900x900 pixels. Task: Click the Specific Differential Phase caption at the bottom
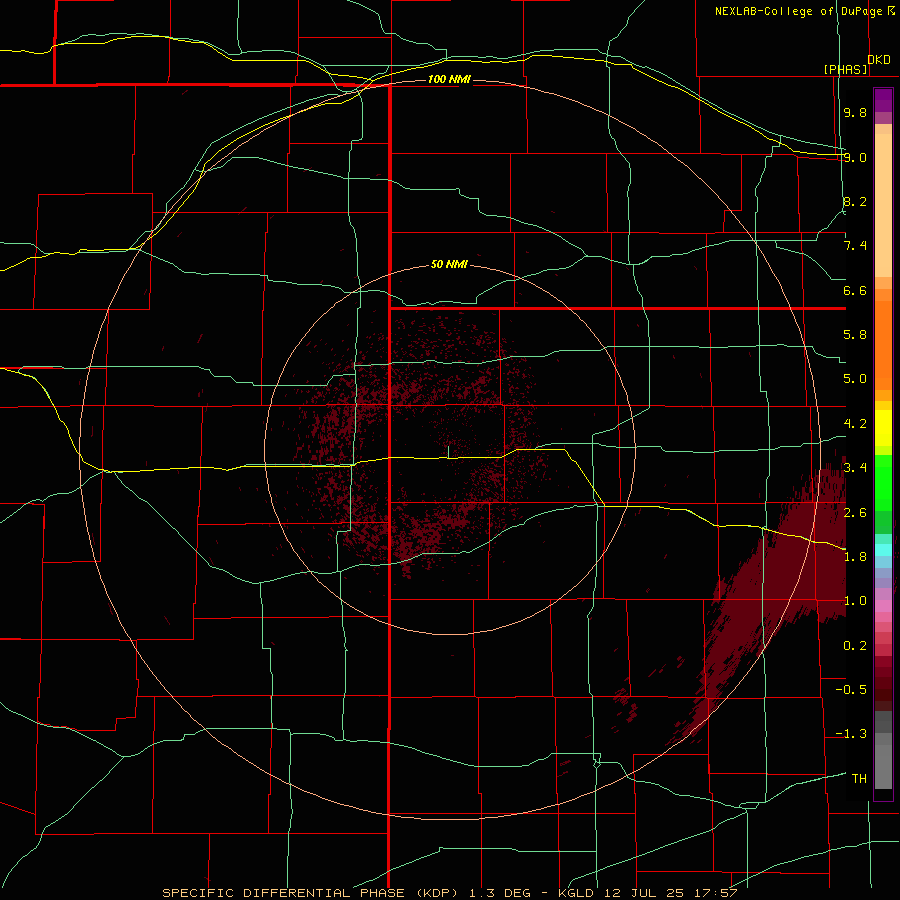(x=449, y=893)
